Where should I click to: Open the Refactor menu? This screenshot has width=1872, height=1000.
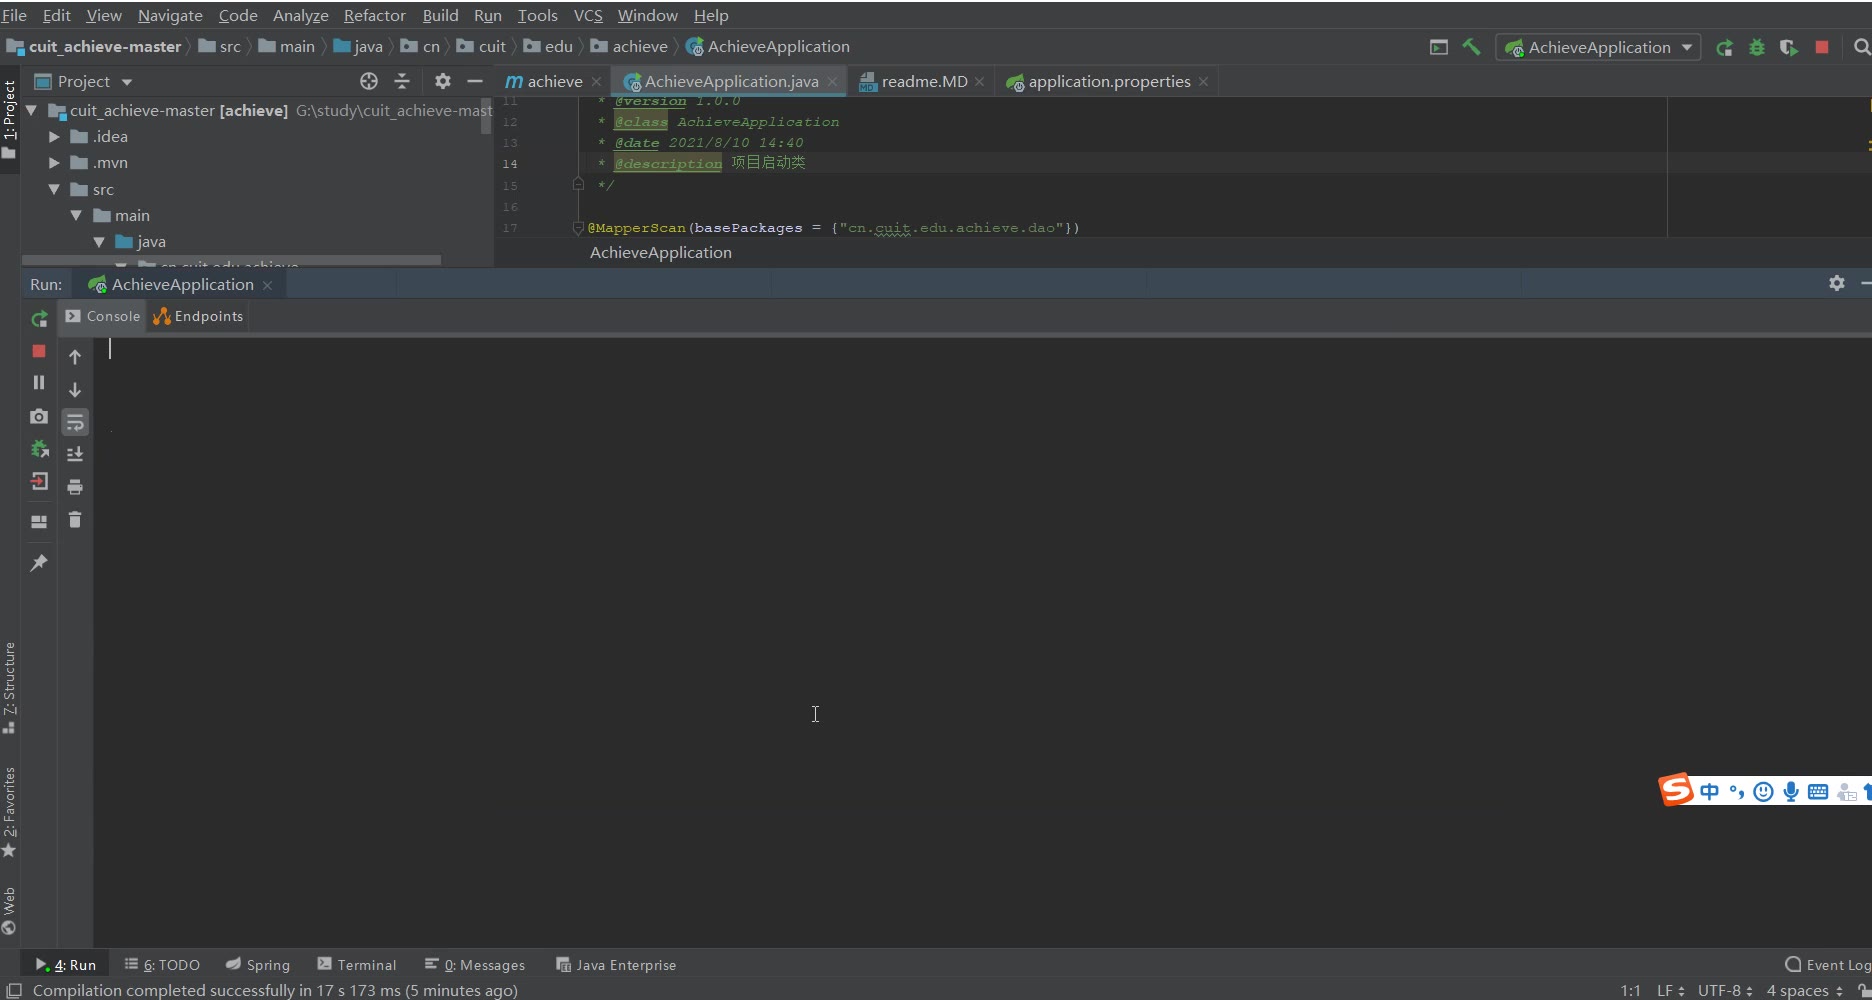coord(374,15)
